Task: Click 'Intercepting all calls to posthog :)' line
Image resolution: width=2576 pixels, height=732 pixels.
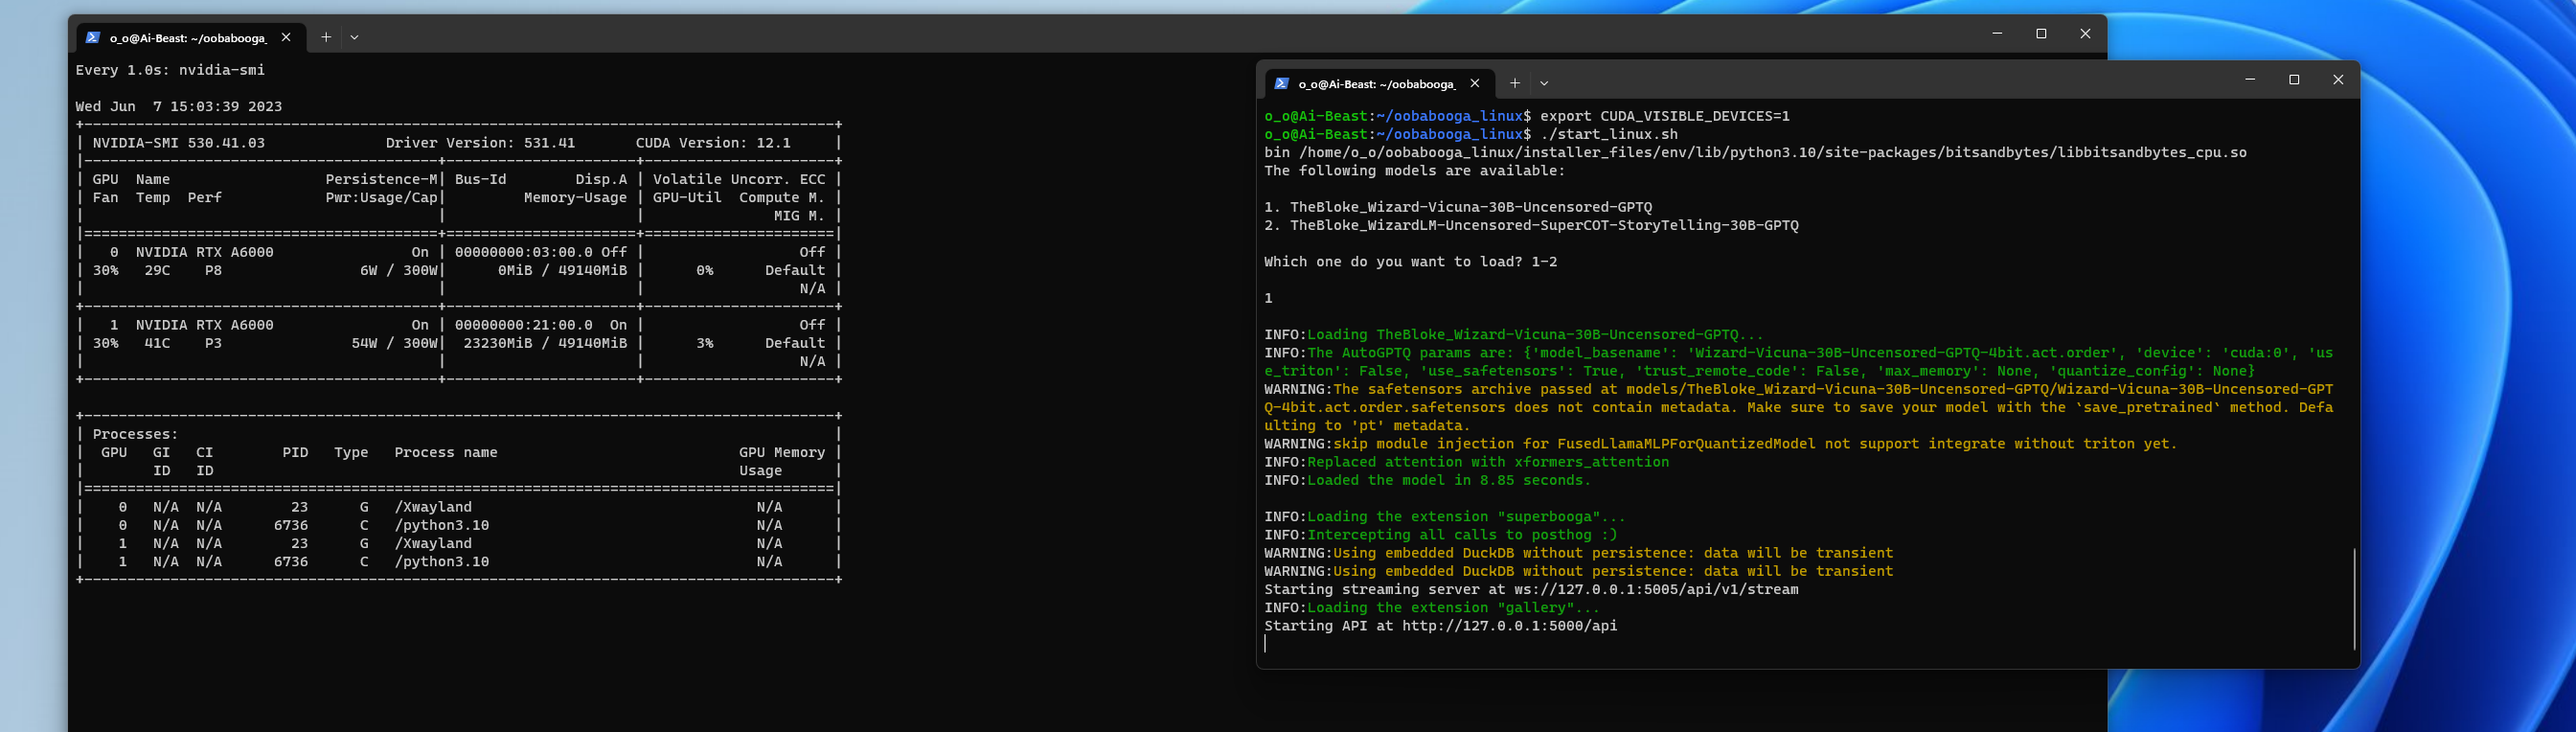Action: tap(1462, 535)
